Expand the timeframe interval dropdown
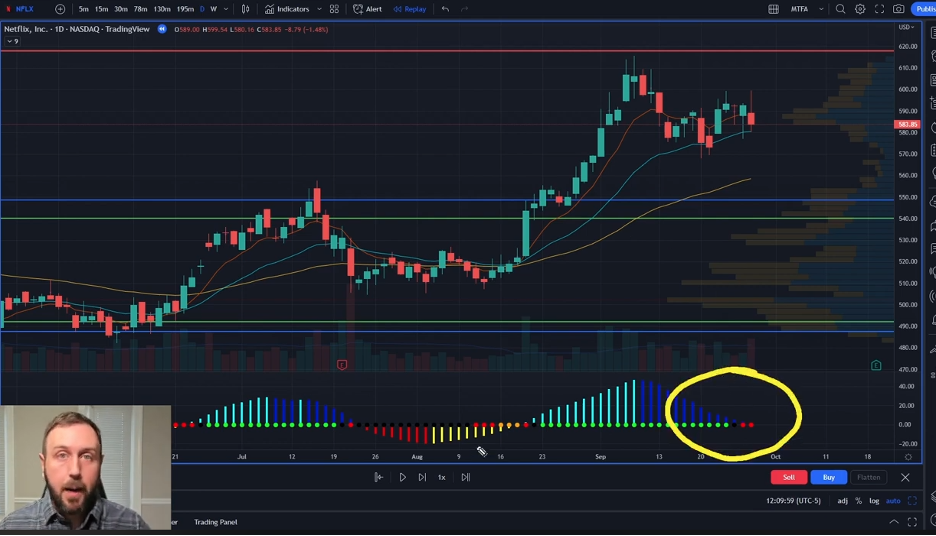This screenshot has width=936, height=536. click(x=225, y=9)
